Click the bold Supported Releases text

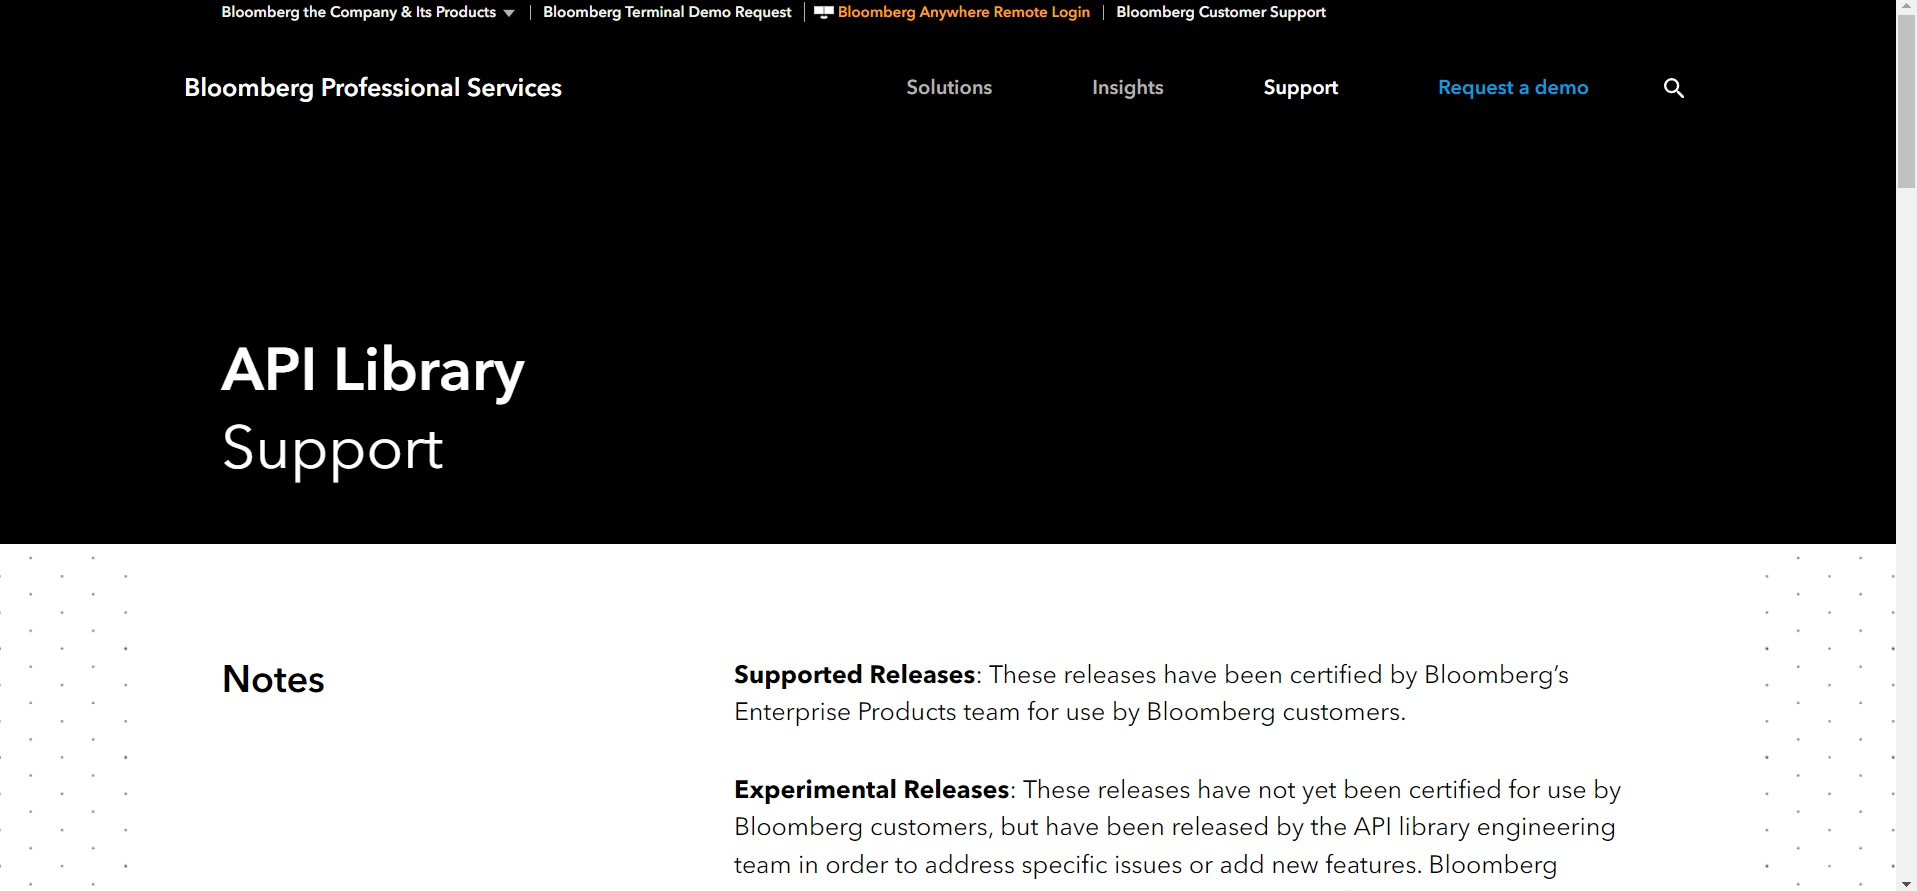854,675
